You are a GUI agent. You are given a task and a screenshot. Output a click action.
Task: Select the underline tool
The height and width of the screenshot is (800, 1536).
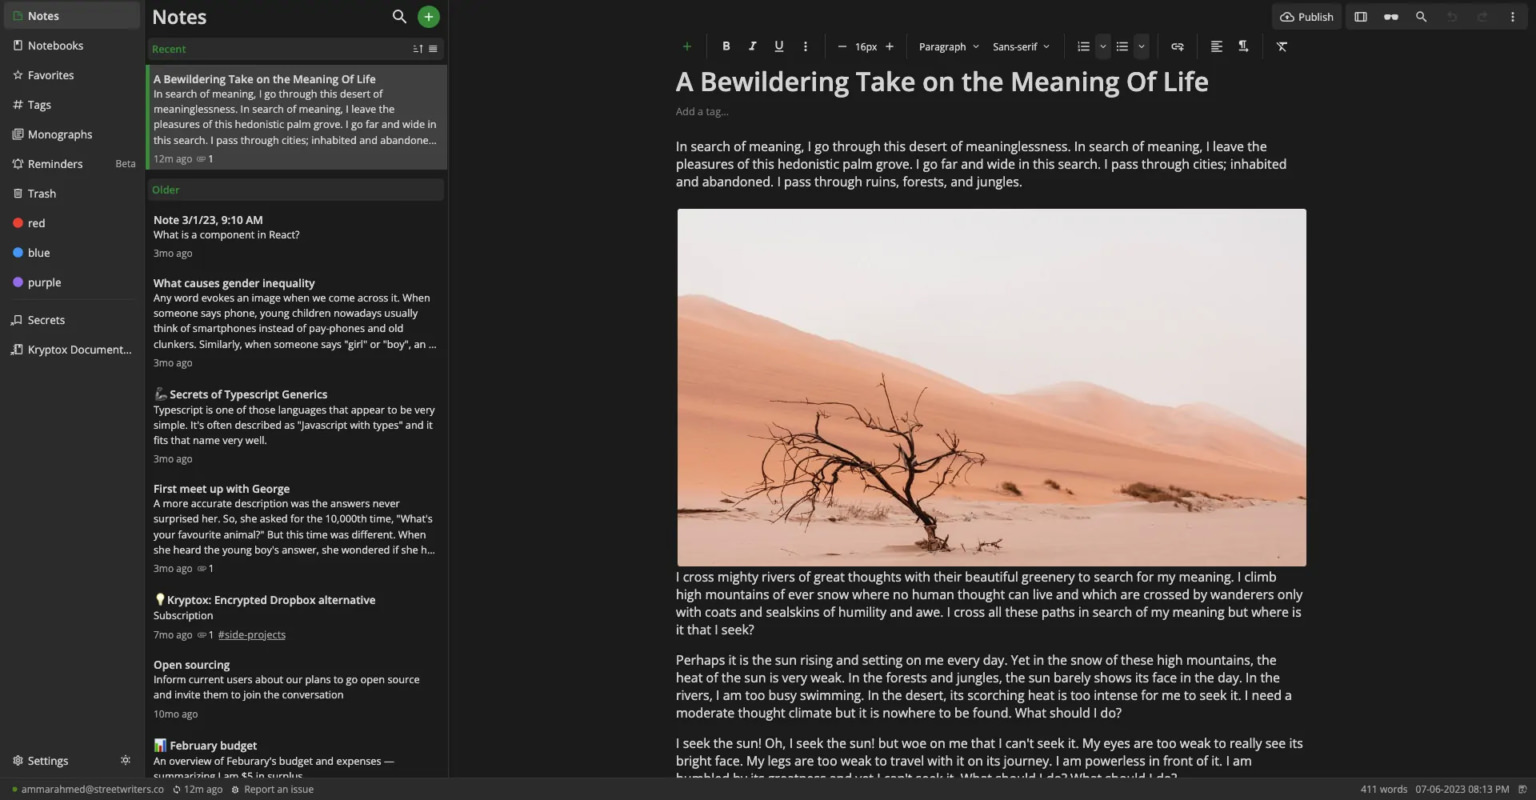click(779, 46)
